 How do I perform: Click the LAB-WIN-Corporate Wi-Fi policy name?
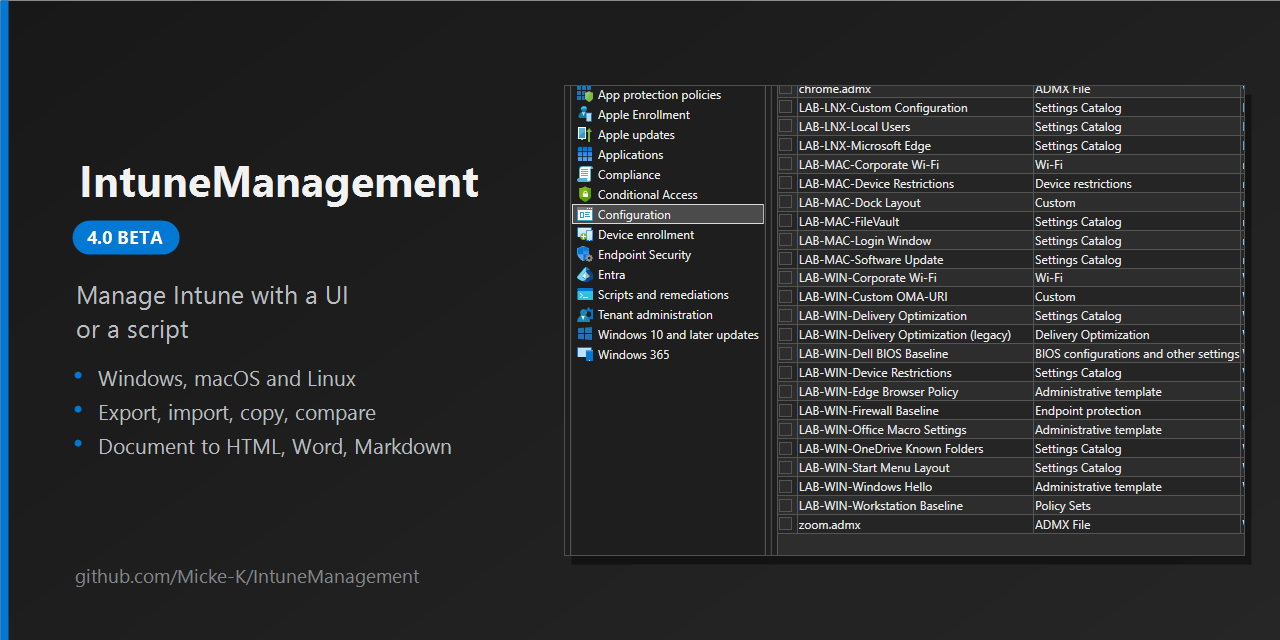868,278
